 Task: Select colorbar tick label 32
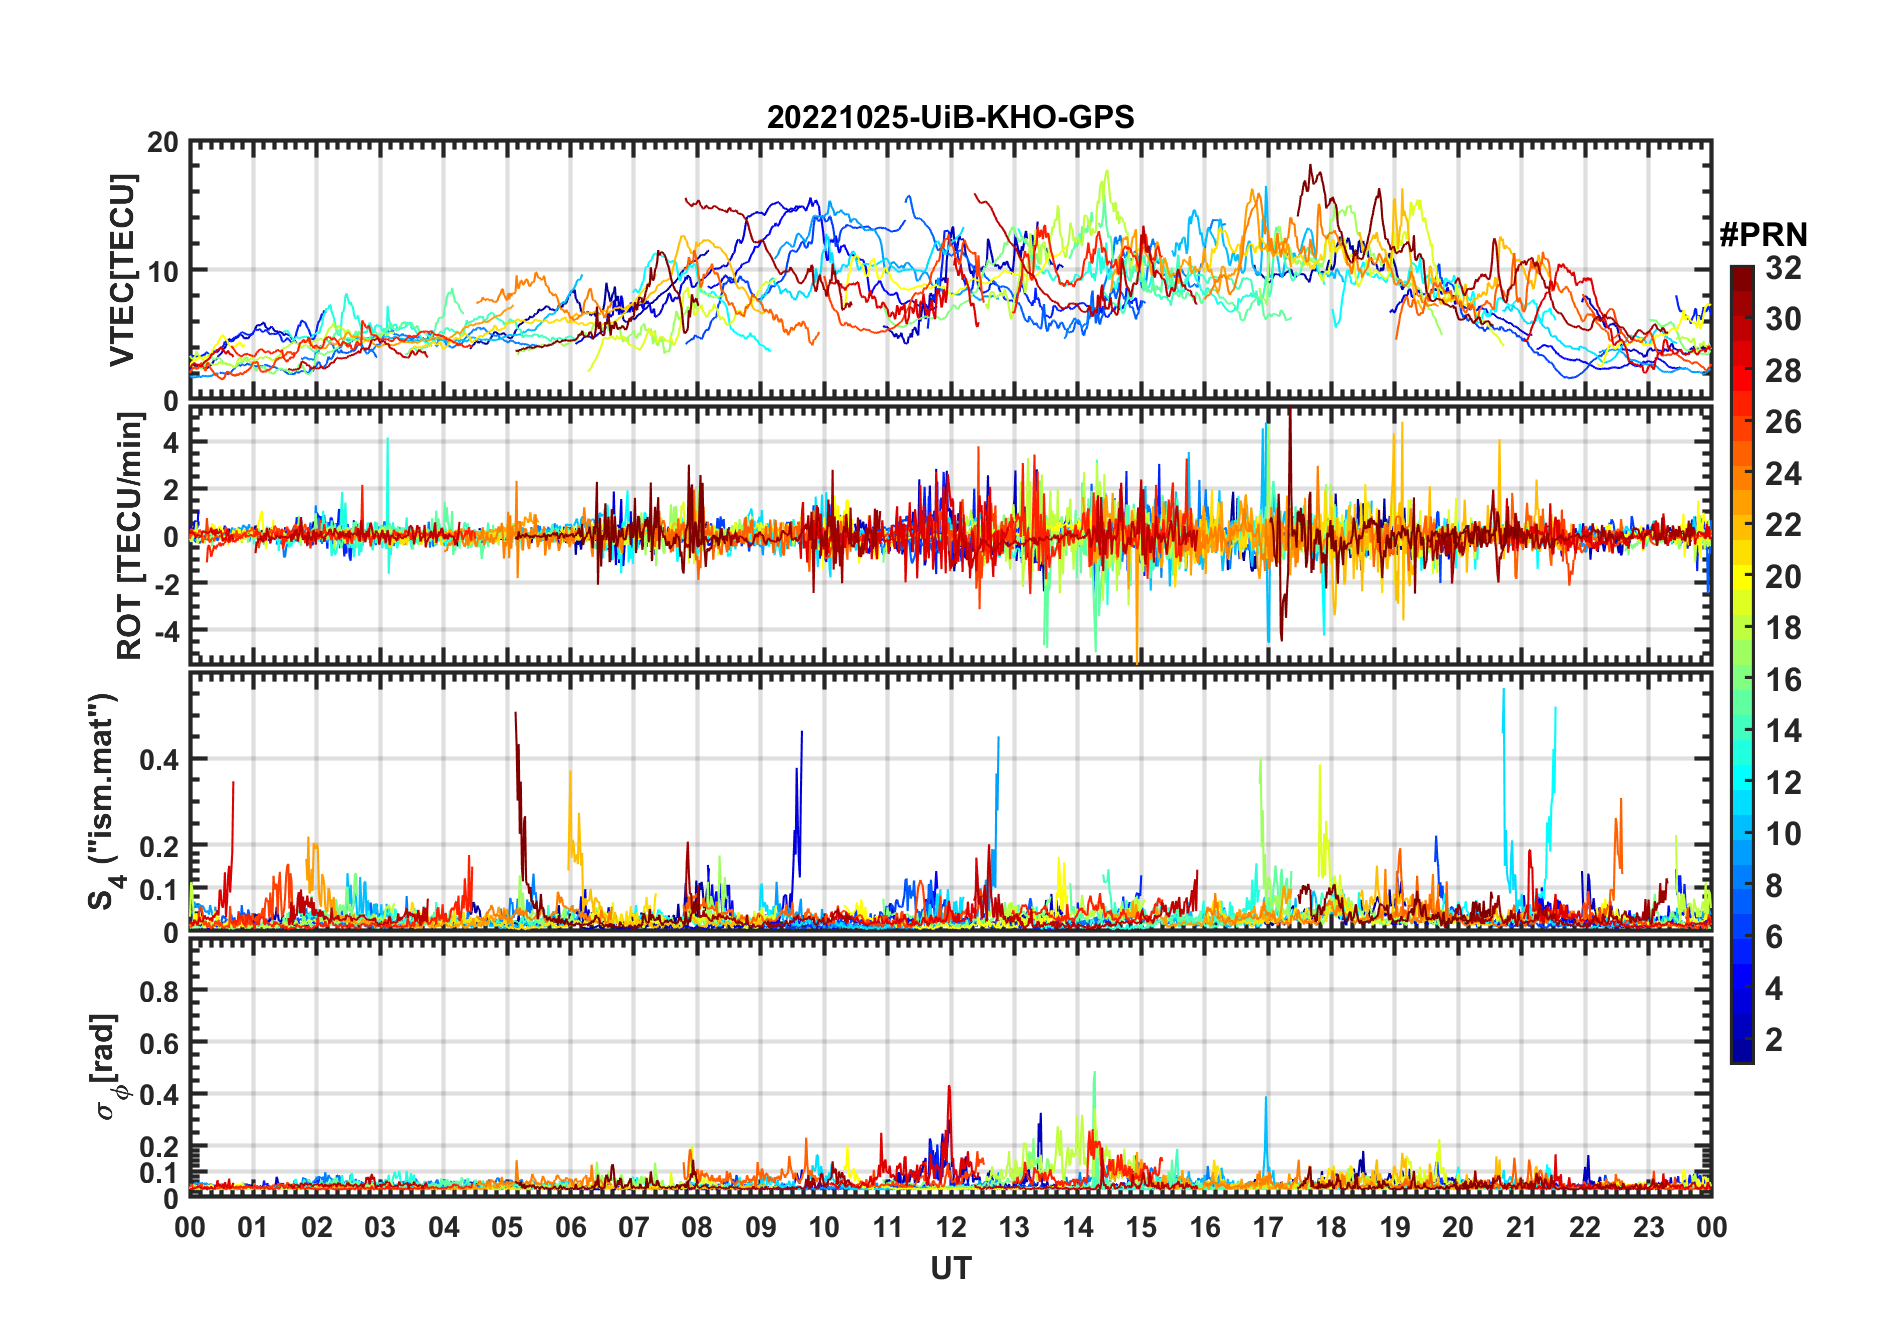1783,268
